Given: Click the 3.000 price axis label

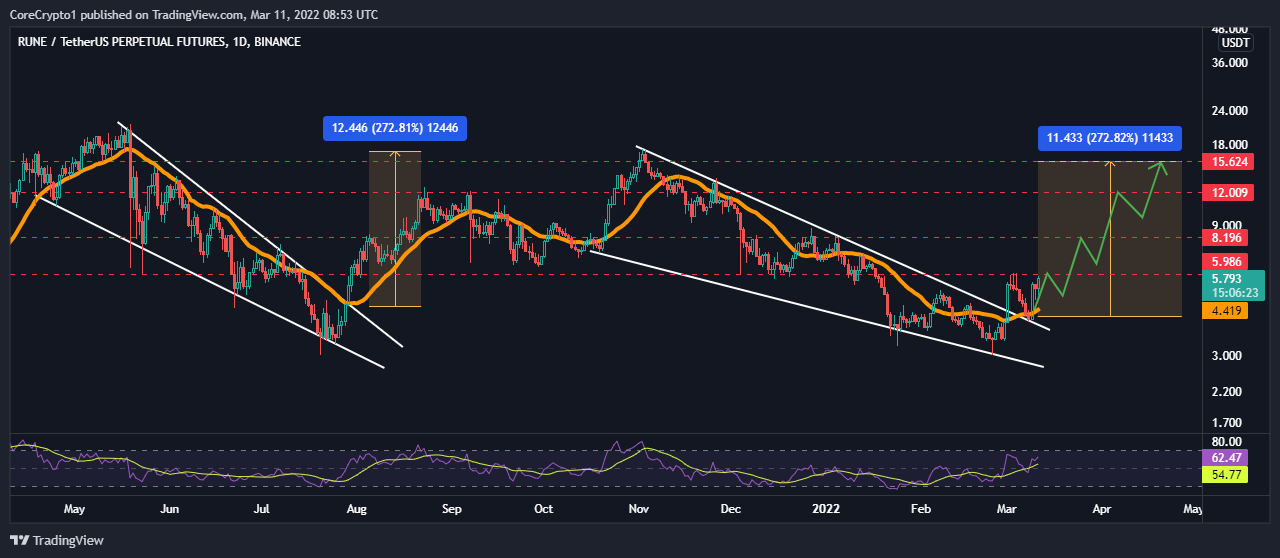Looking at the screenshot, I should pos(1228,356).
